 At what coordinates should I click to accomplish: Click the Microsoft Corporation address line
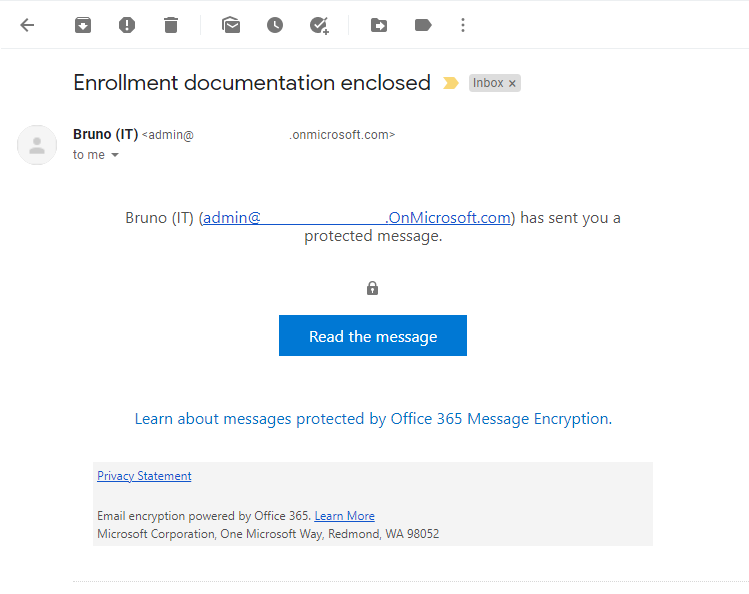pos(268,534)
